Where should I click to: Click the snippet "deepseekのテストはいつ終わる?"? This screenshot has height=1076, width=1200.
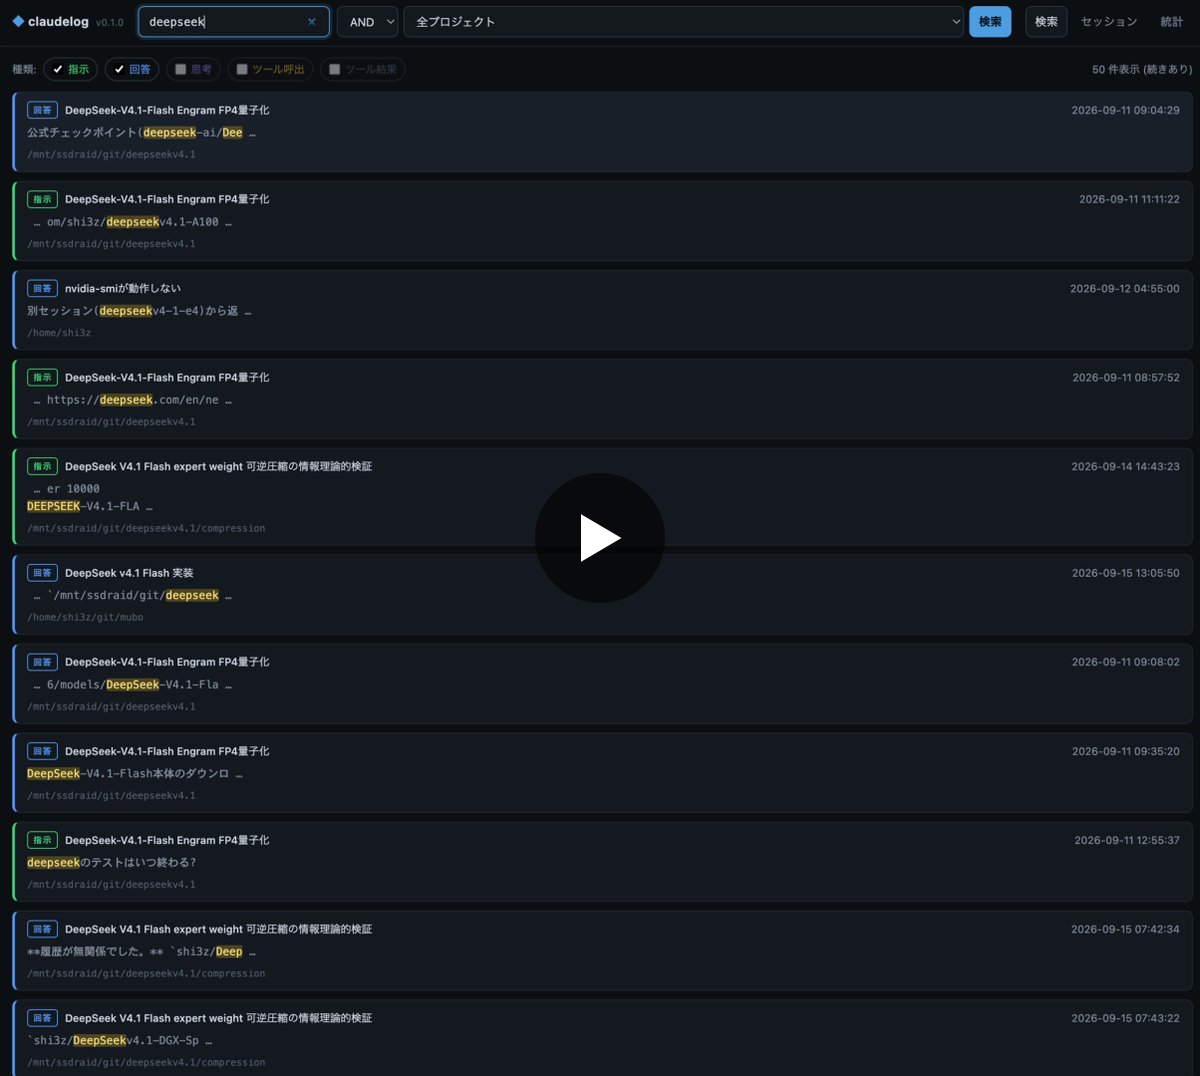pos(111,862)
